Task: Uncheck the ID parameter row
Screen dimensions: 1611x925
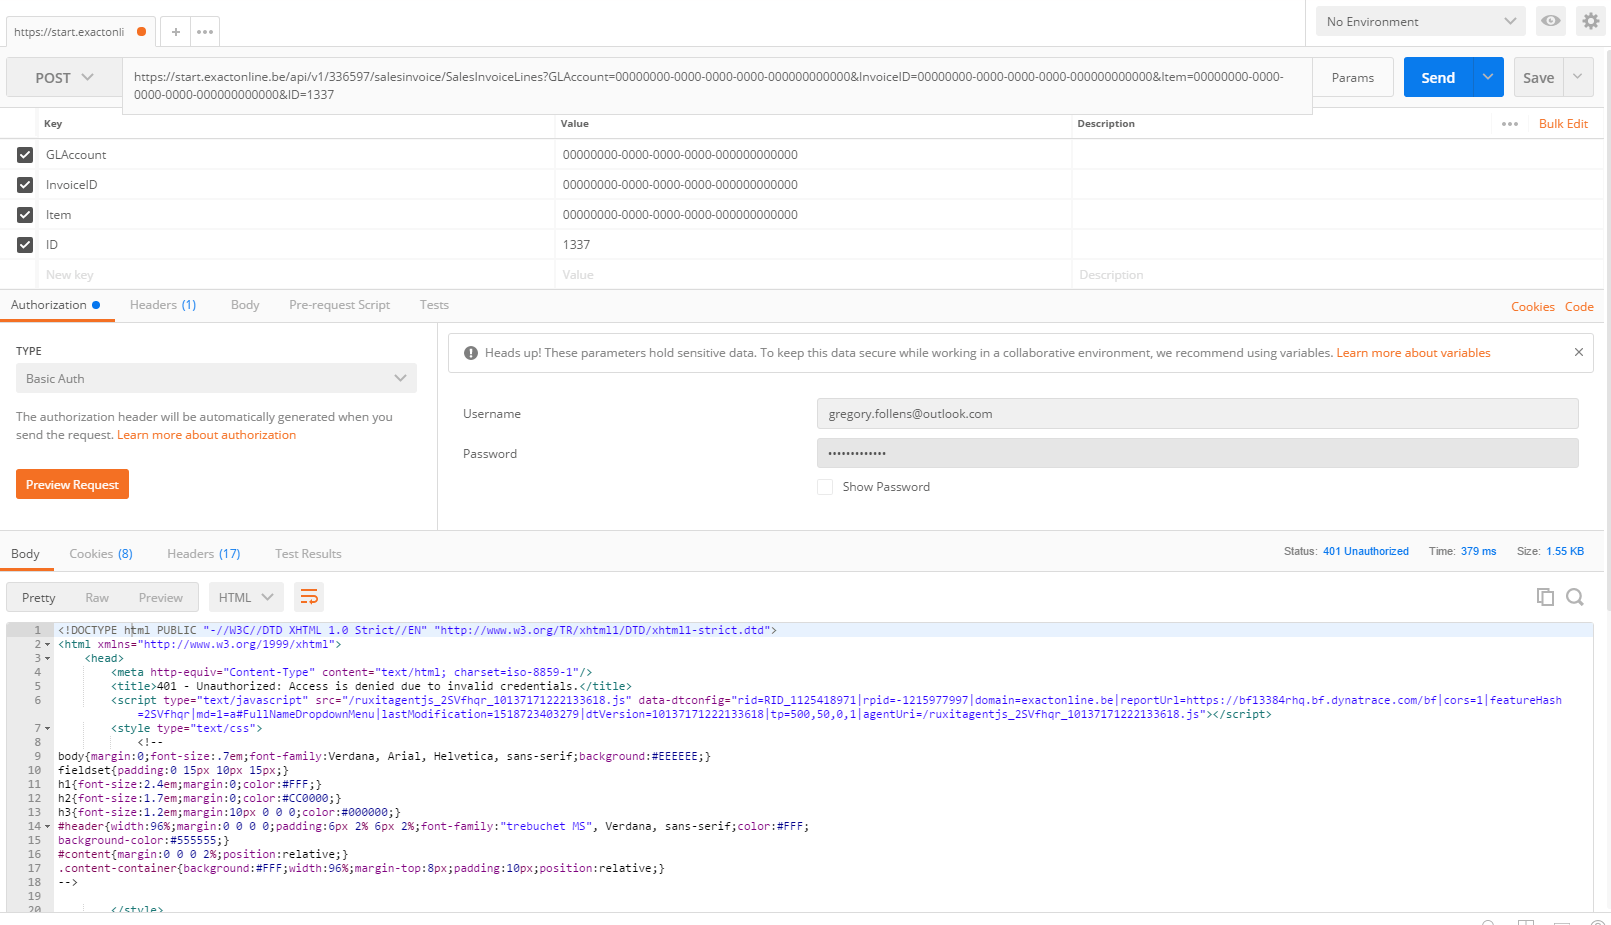Action: point(25,245)
